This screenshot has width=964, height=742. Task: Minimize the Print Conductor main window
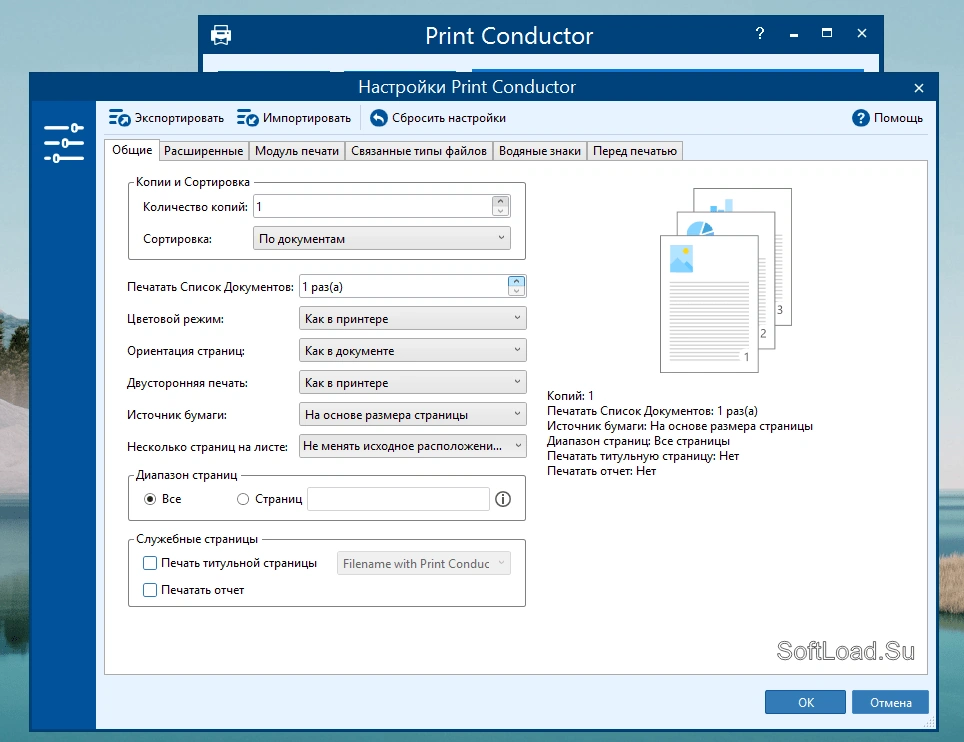(794, 34)
